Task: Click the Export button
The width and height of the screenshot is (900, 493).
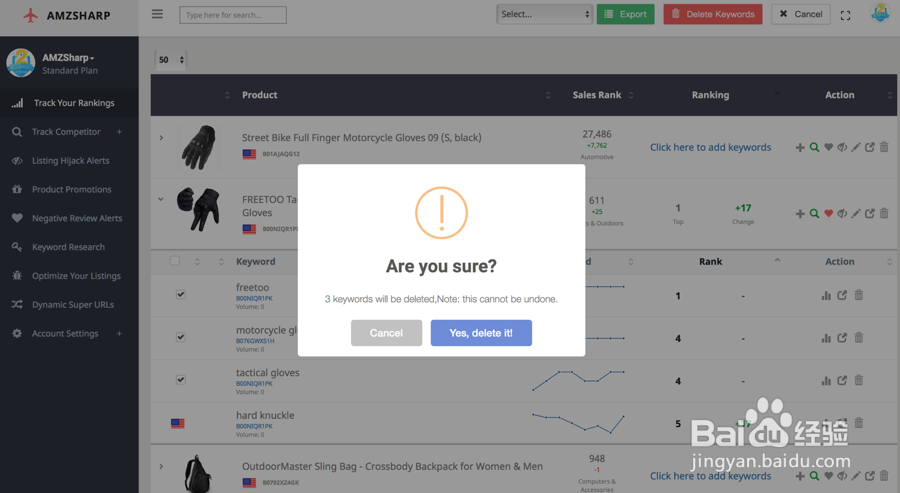Action: click(x=626, y=14)
